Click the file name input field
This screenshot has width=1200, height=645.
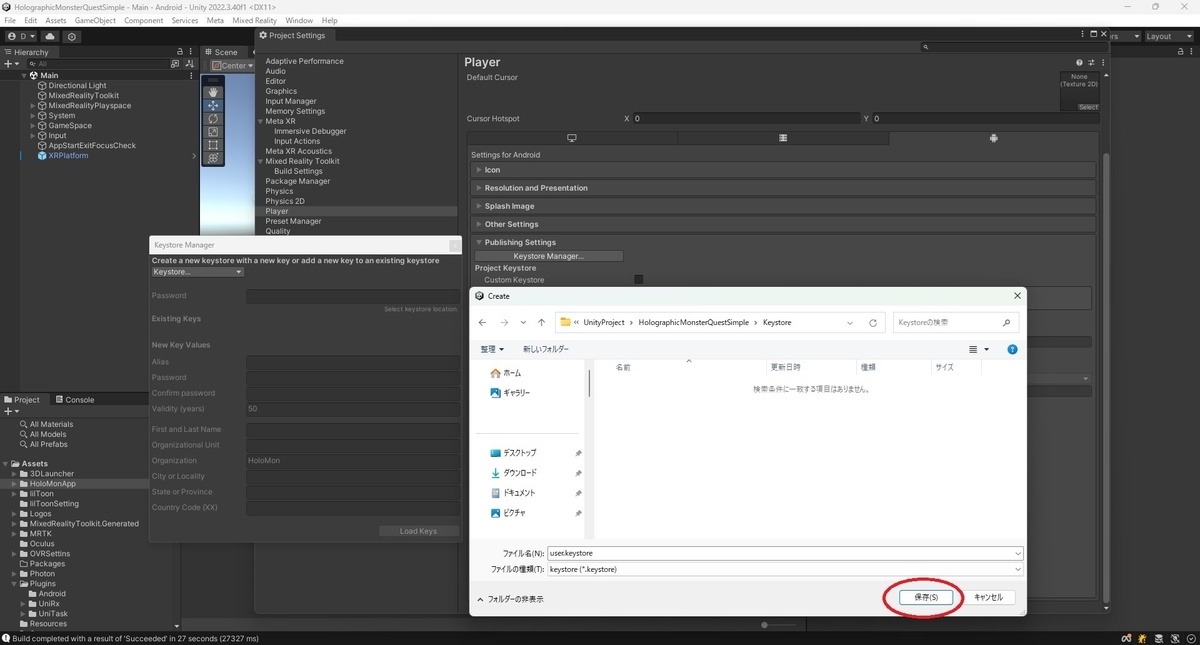785,553
